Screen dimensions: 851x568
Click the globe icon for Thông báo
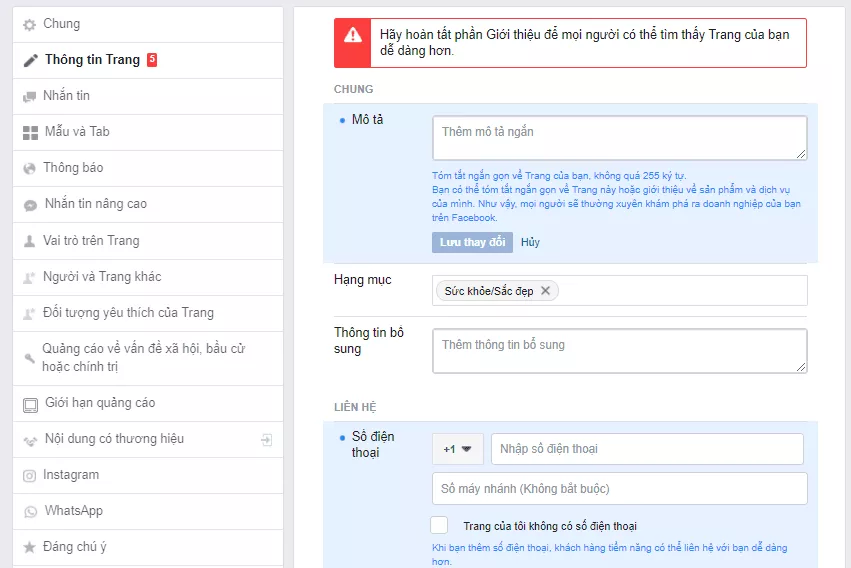[30, 168]
